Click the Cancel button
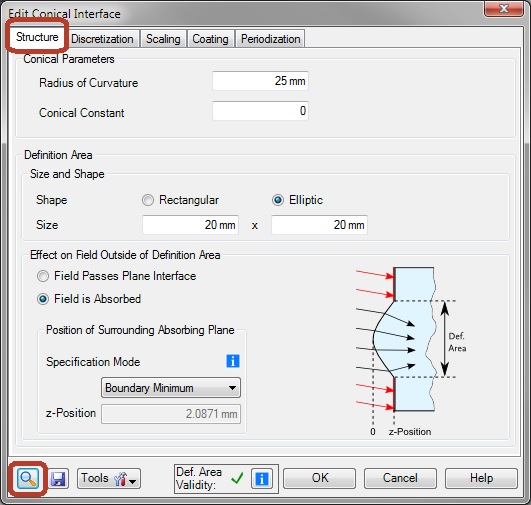Image resolution: width=531 pixels, height=505 pixels. pos(400,478)
